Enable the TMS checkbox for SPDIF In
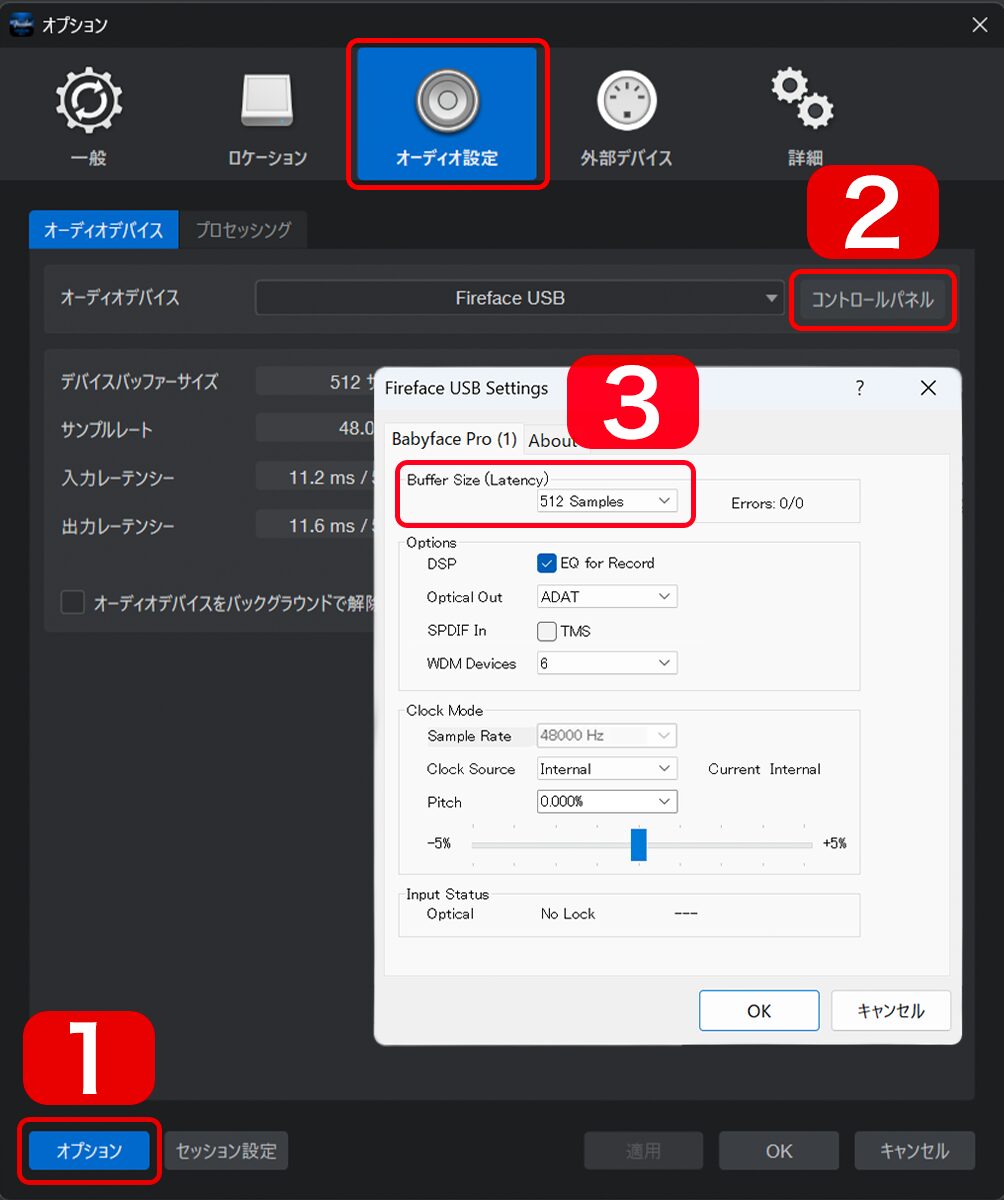The width and height of the screenshot is (1004, 1200). 547,631
